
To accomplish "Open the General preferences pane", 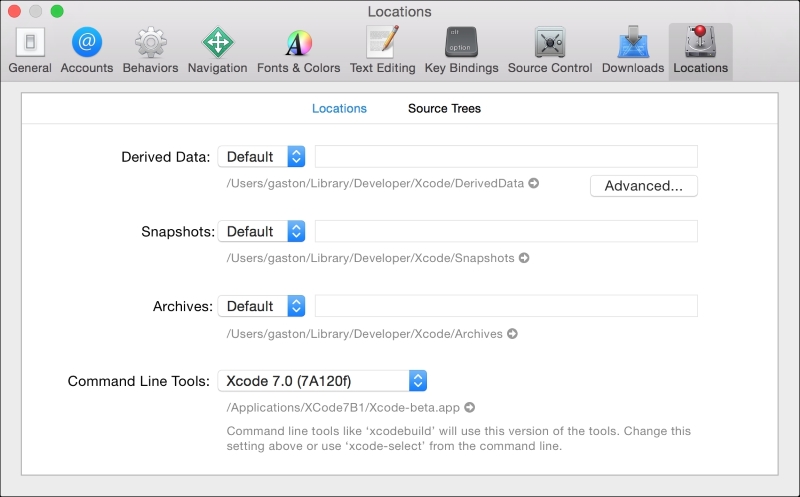I will click(x=29, y=50).
